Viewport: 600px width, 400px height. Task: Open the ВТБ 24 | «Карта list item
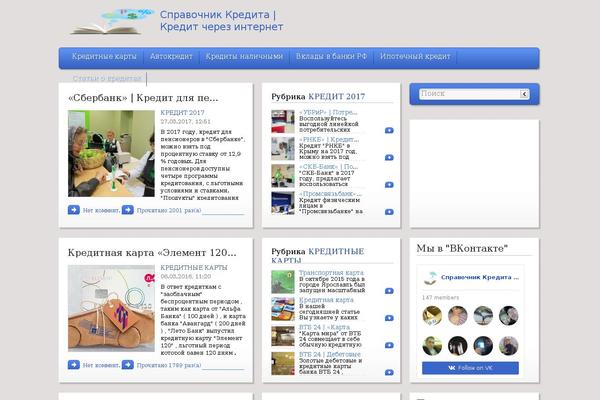tap(324, 327)
